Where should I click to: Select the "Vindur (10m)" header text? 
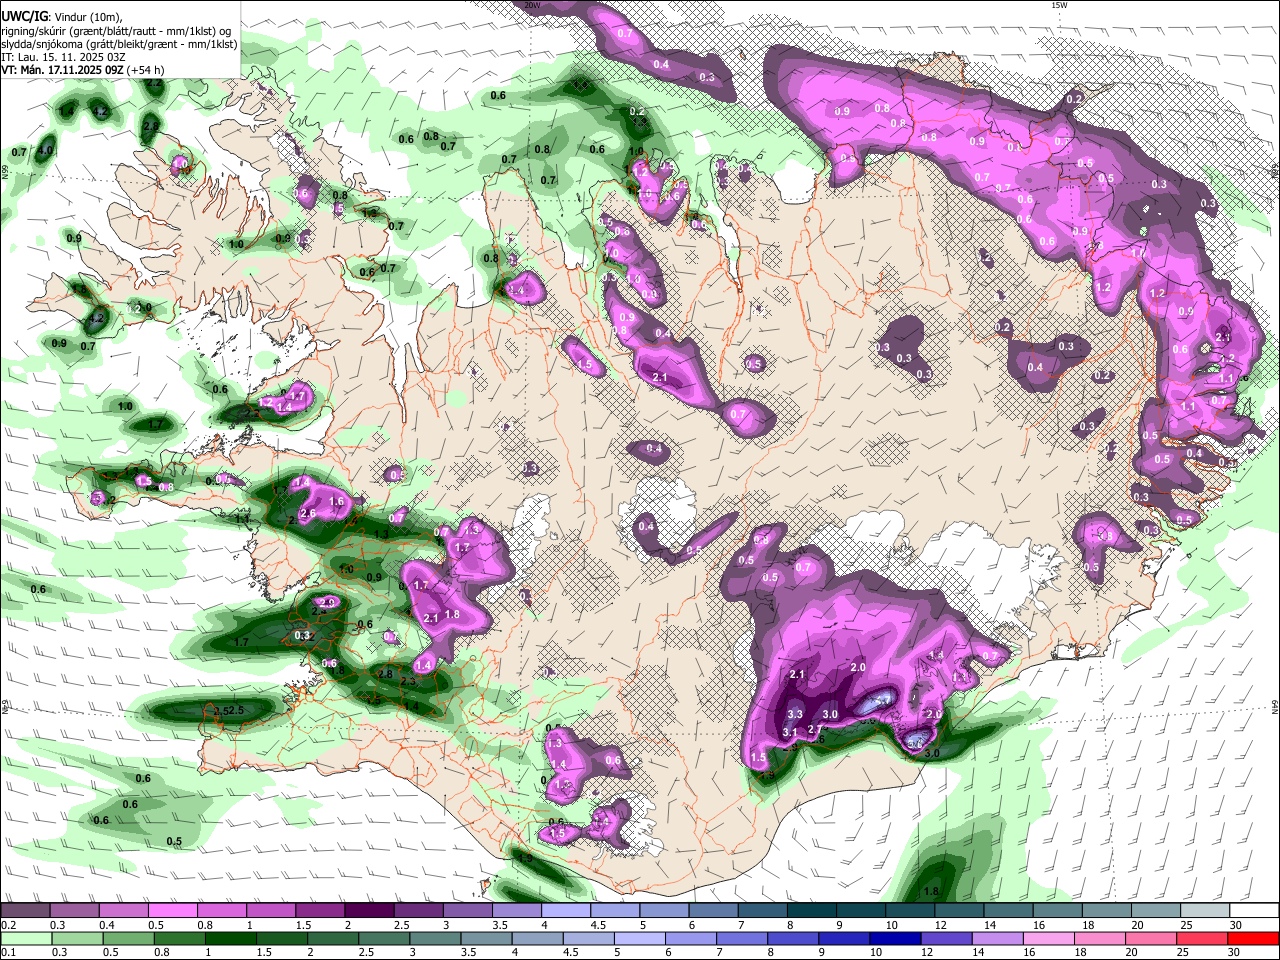[x=86, y=17]
